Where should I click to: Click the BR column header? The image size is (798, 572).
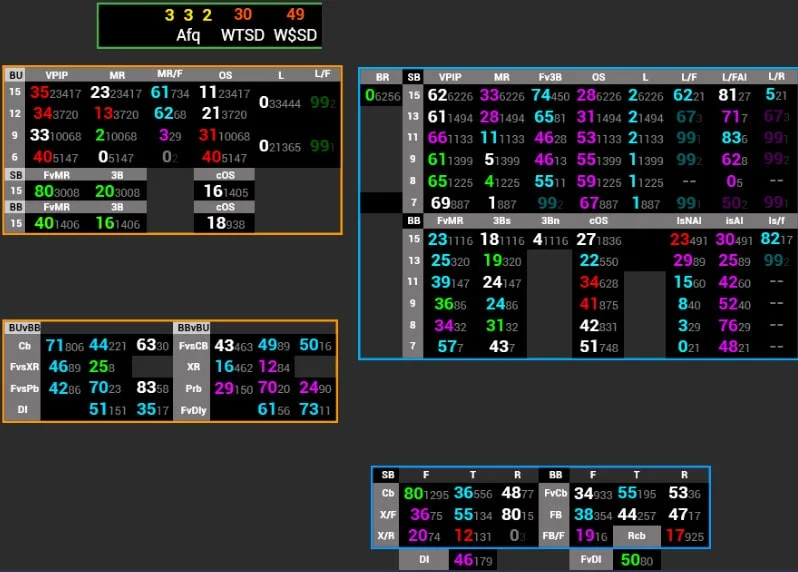(x=382, y=77)
